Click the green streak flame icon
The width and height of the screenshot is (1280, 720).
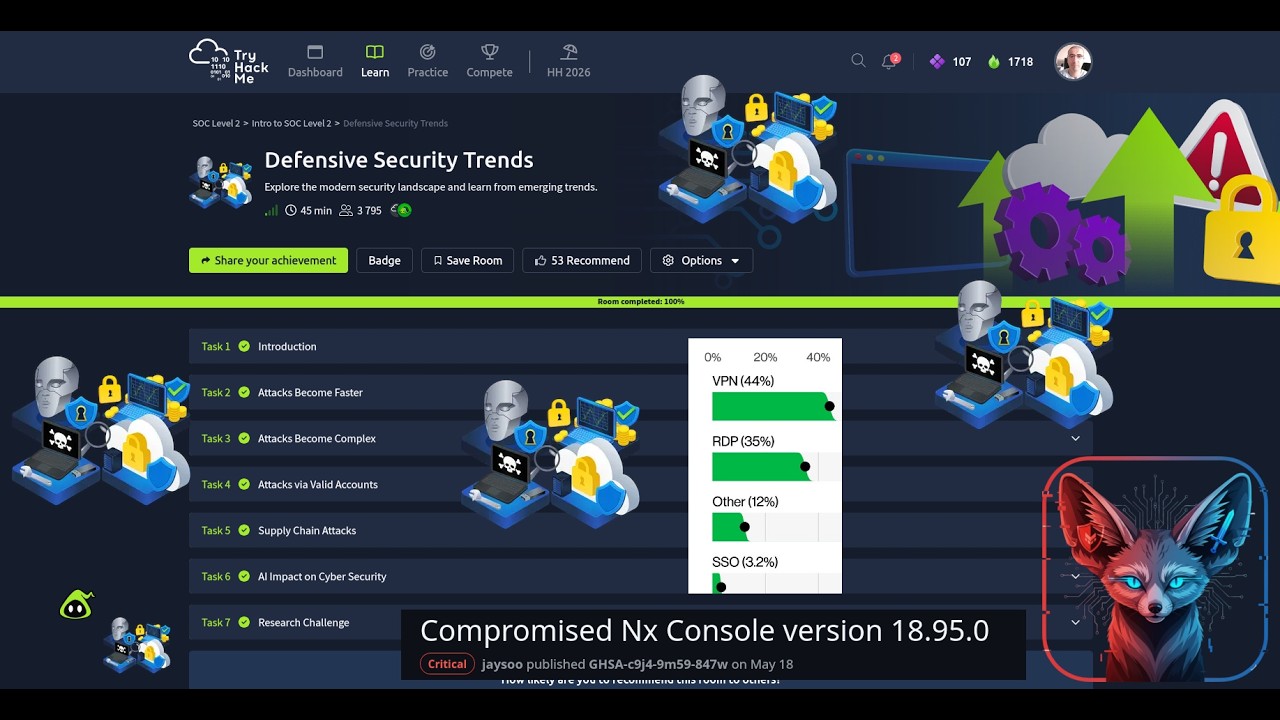click(993, 61)
